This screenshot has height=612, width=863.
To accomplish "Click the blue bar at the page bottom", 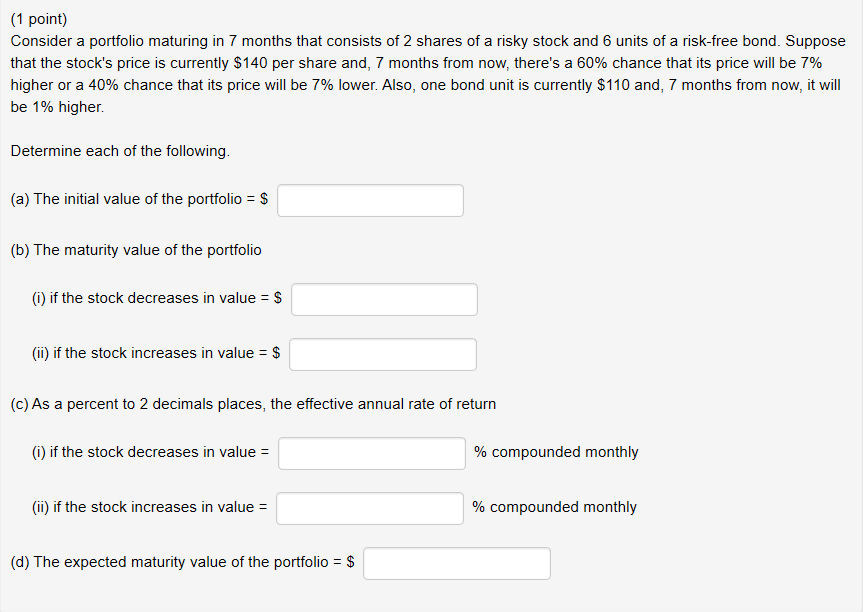I will pos(431,608).
